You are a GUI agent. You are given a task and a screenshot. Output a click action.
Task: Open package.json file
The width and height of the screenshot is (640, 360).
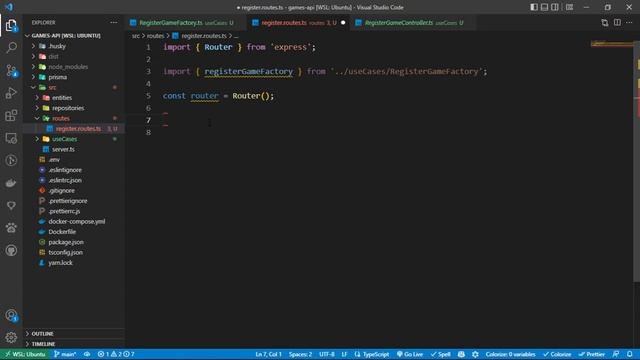coord(74,242)
